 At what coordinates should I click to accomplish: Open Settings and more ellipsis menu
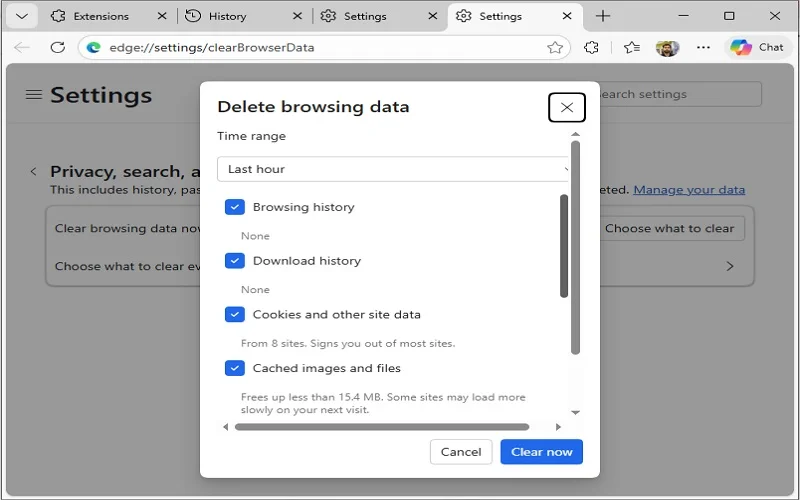pyautogui.click(x=703, y=47)
